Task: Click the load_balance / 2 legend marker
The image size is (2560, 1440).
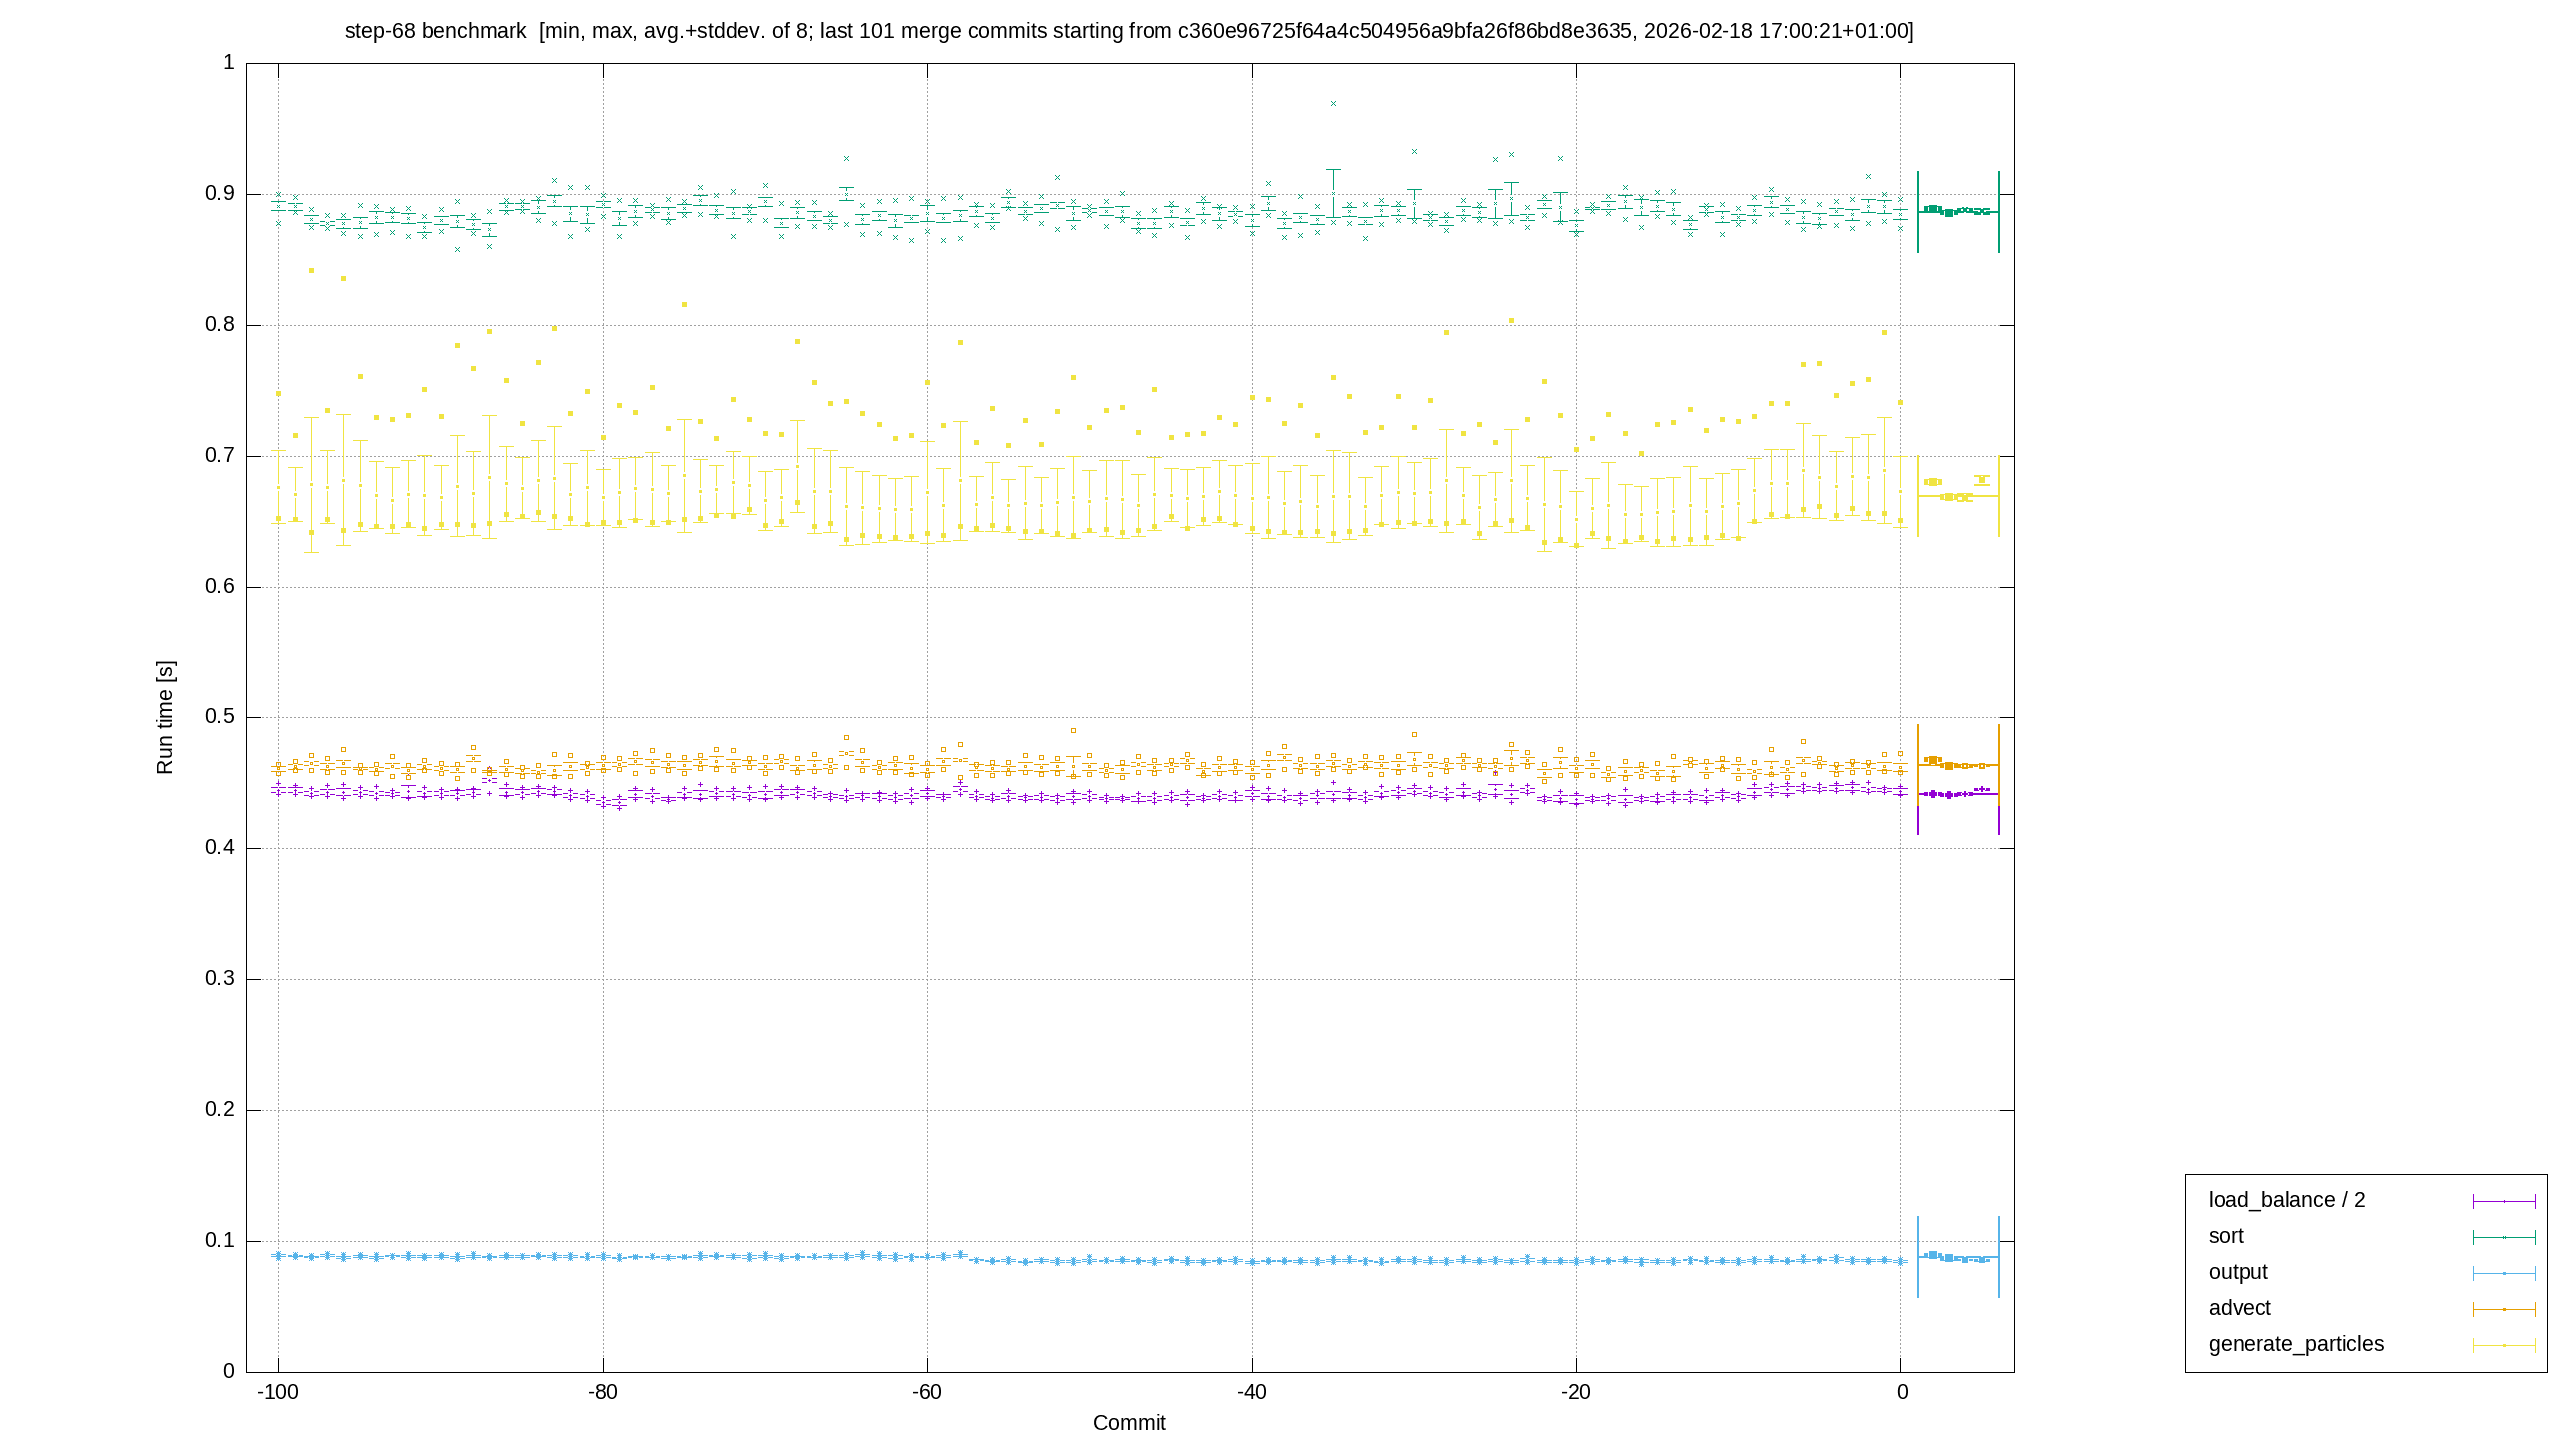Action: (x=2504, y=1201)
